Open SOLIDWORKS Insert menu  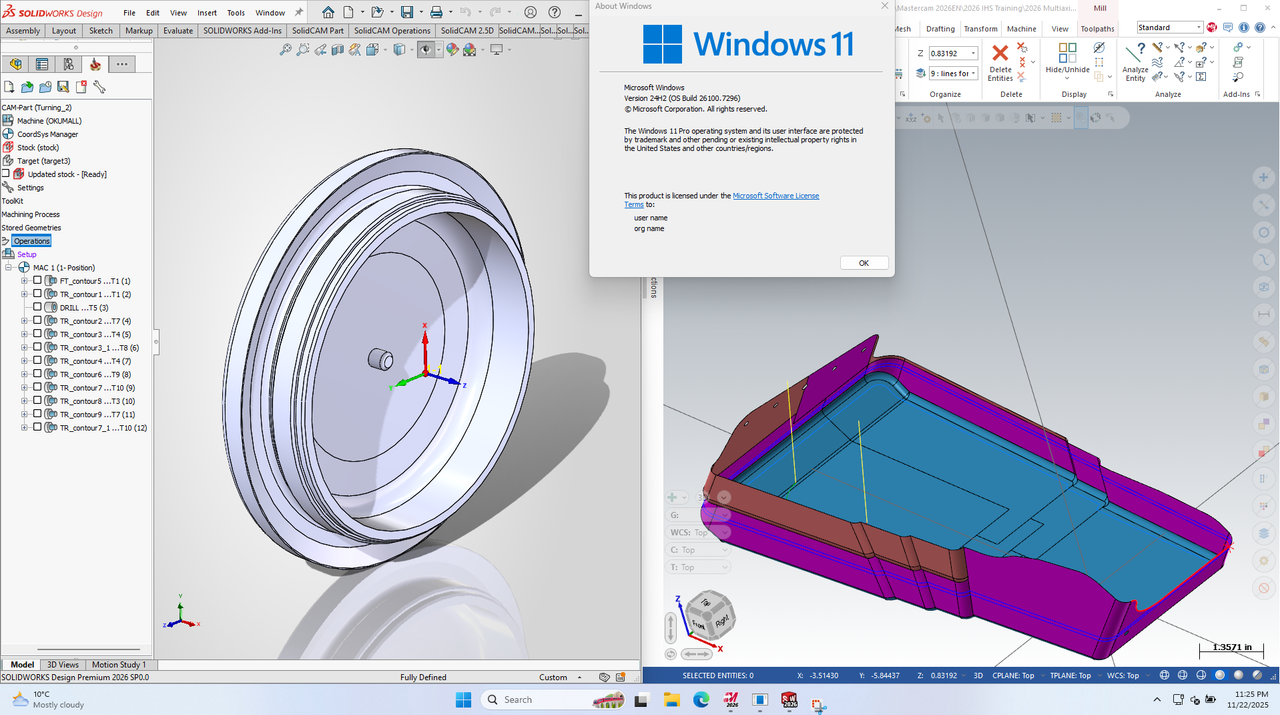click(x=207, y=13)
